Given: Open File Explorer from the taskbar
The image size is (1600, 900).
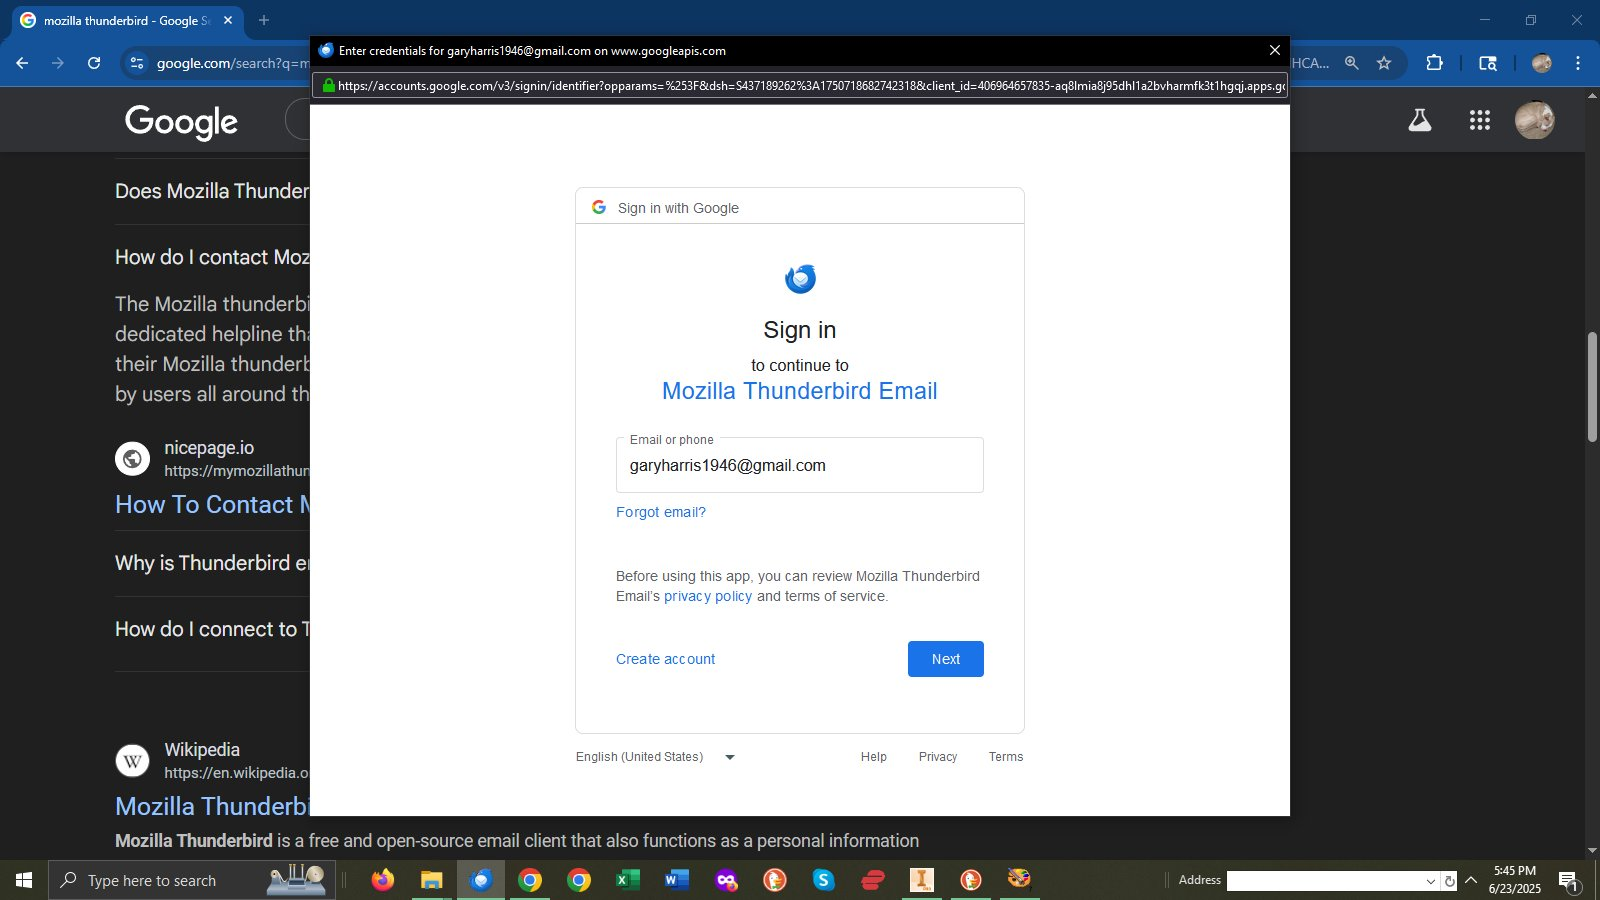Looking at the screenshot, I should click(431, 880).
